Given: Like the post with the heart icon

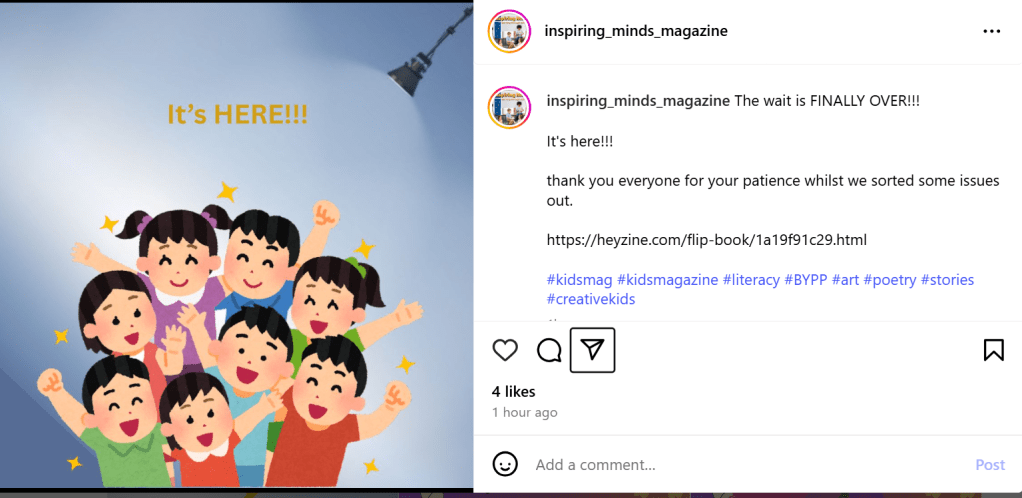Looking at the screenshot, I should click(505, 351).
